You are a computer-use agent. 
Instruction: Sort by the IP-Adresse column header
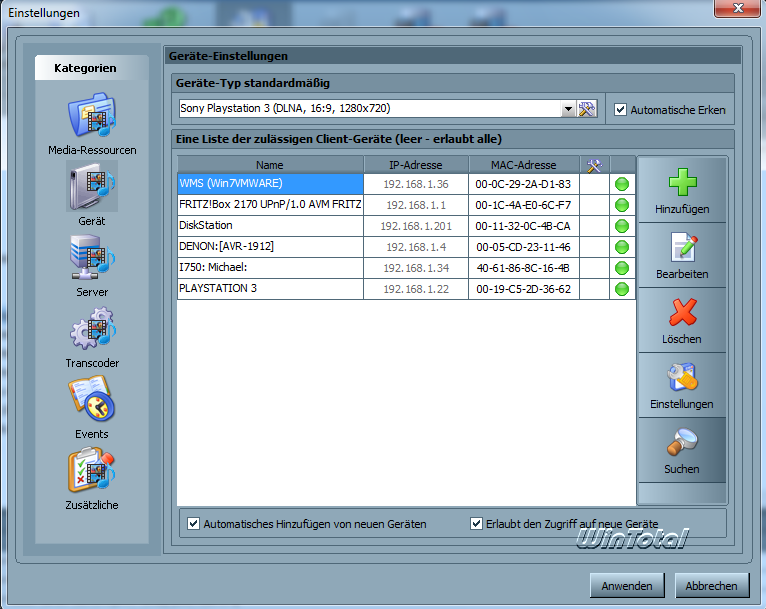point(416,165)
